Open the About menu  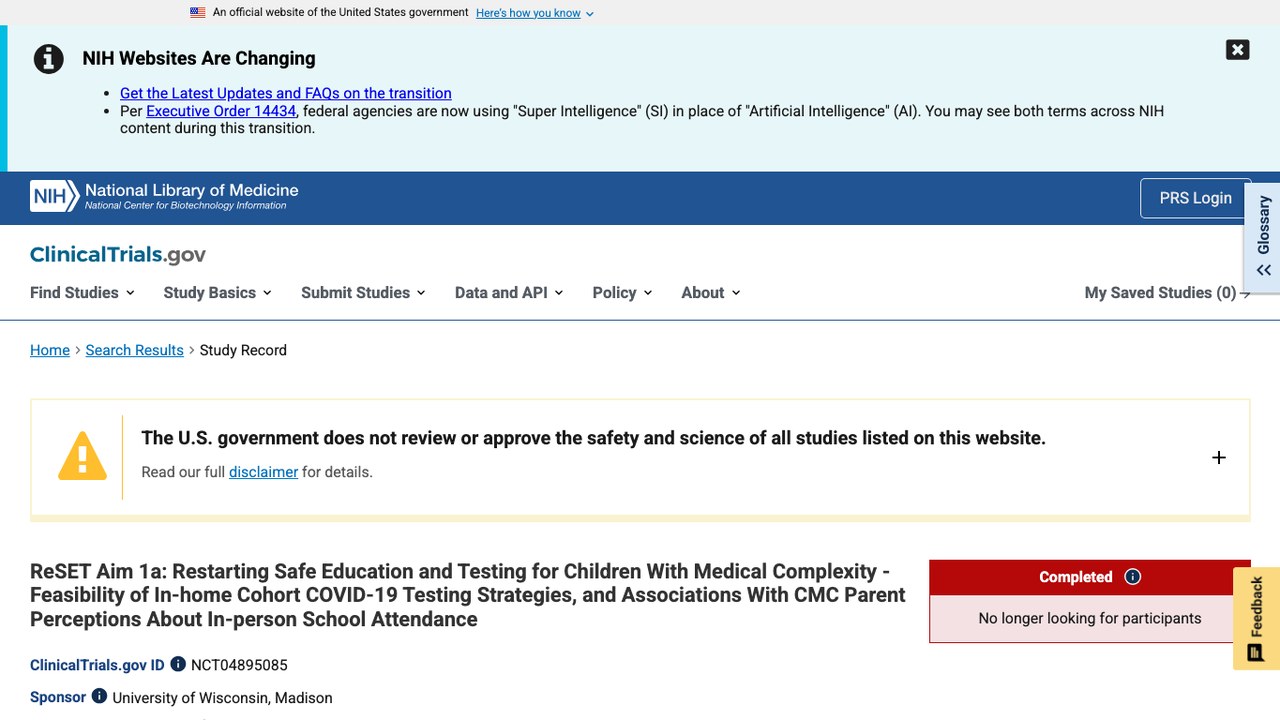pyautogui.click(x=711, y=293)
